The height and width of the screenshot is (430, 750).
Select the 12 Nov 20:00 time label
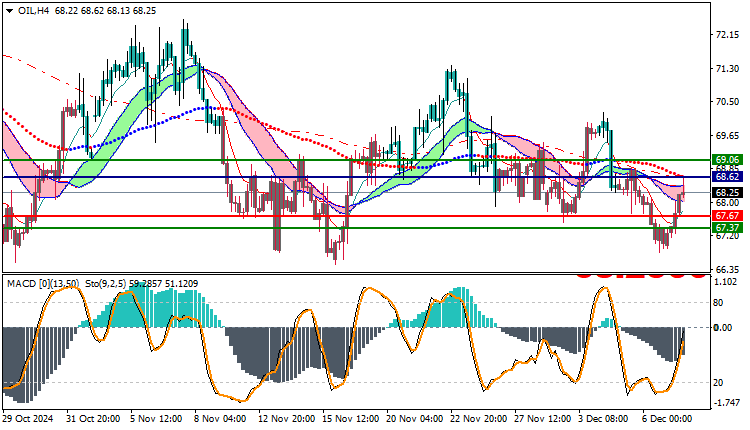pyautogui.click(x=287, y=419)
